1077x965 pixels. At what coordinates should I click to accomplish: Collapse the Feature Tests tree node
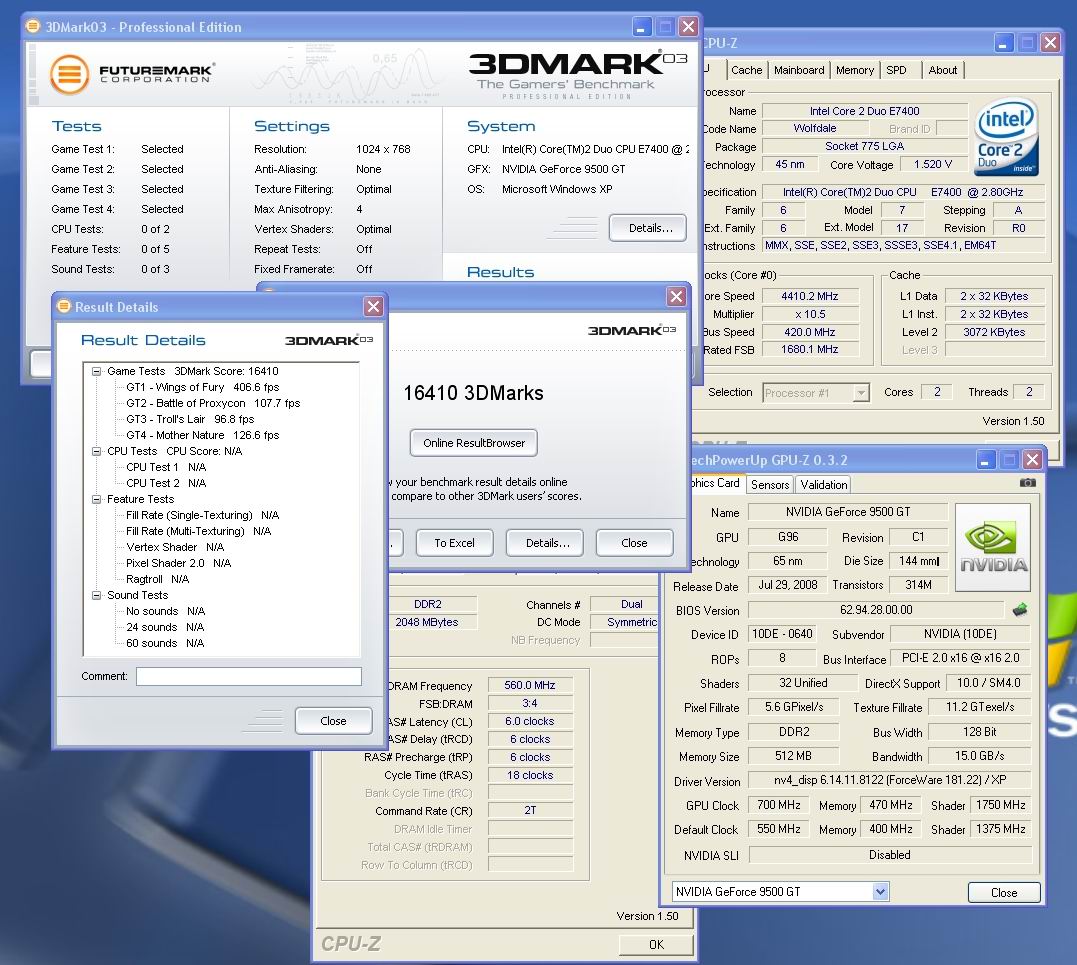click(x=97, y=499)
